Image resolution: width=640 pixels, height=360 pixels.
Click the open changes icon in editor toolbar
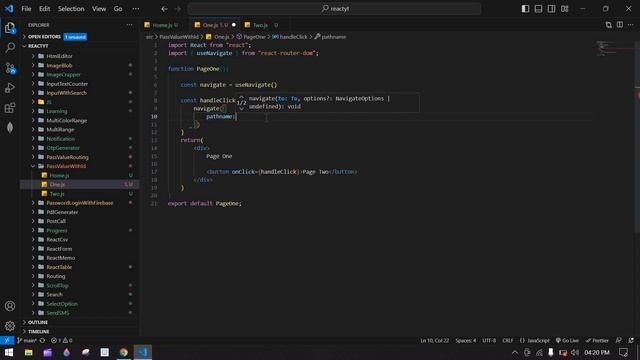[609, 25]
